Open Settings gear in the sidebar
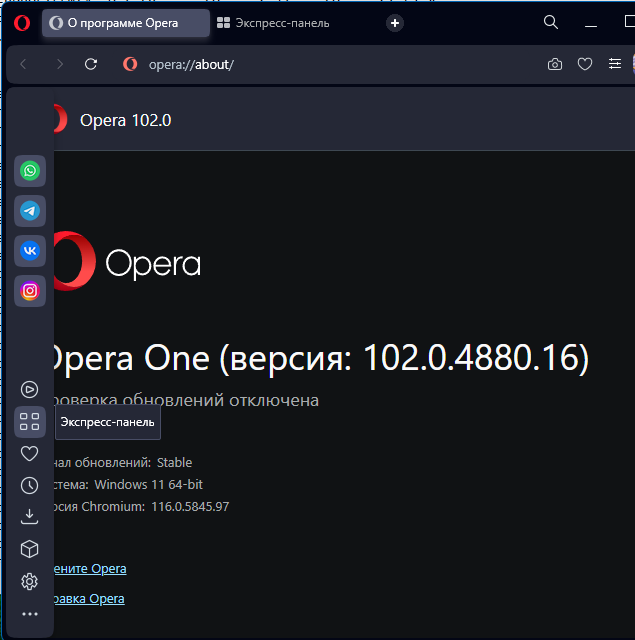The image size is (635, 640). [29, 581]
